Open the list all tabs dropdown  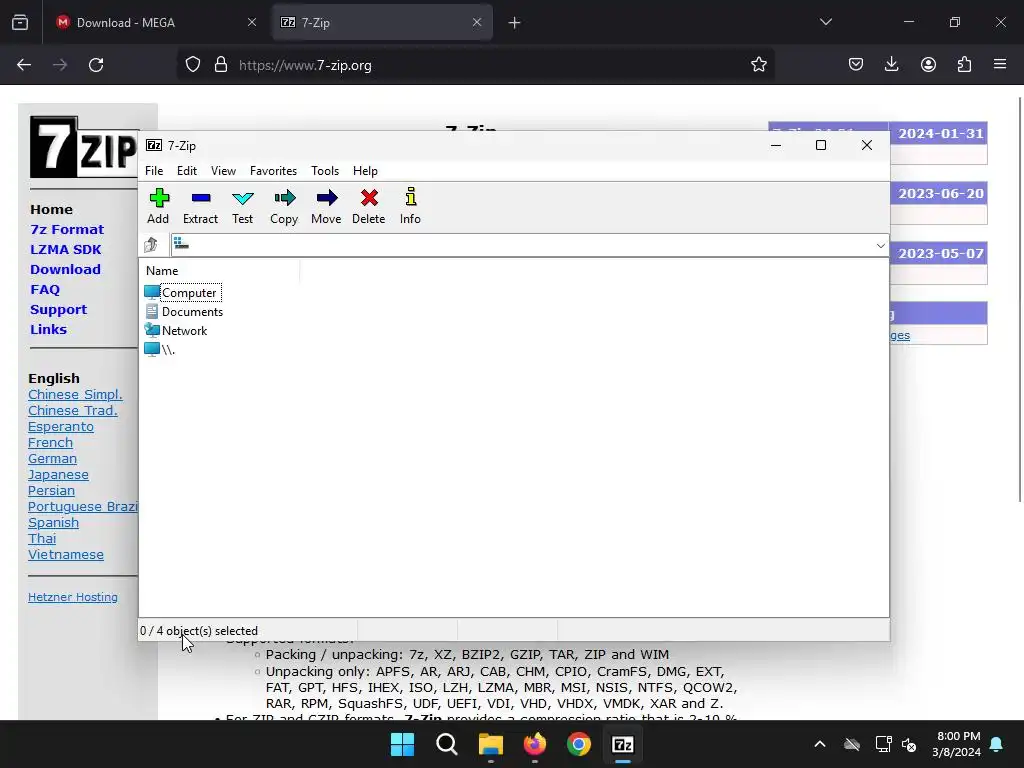(826, 22)
